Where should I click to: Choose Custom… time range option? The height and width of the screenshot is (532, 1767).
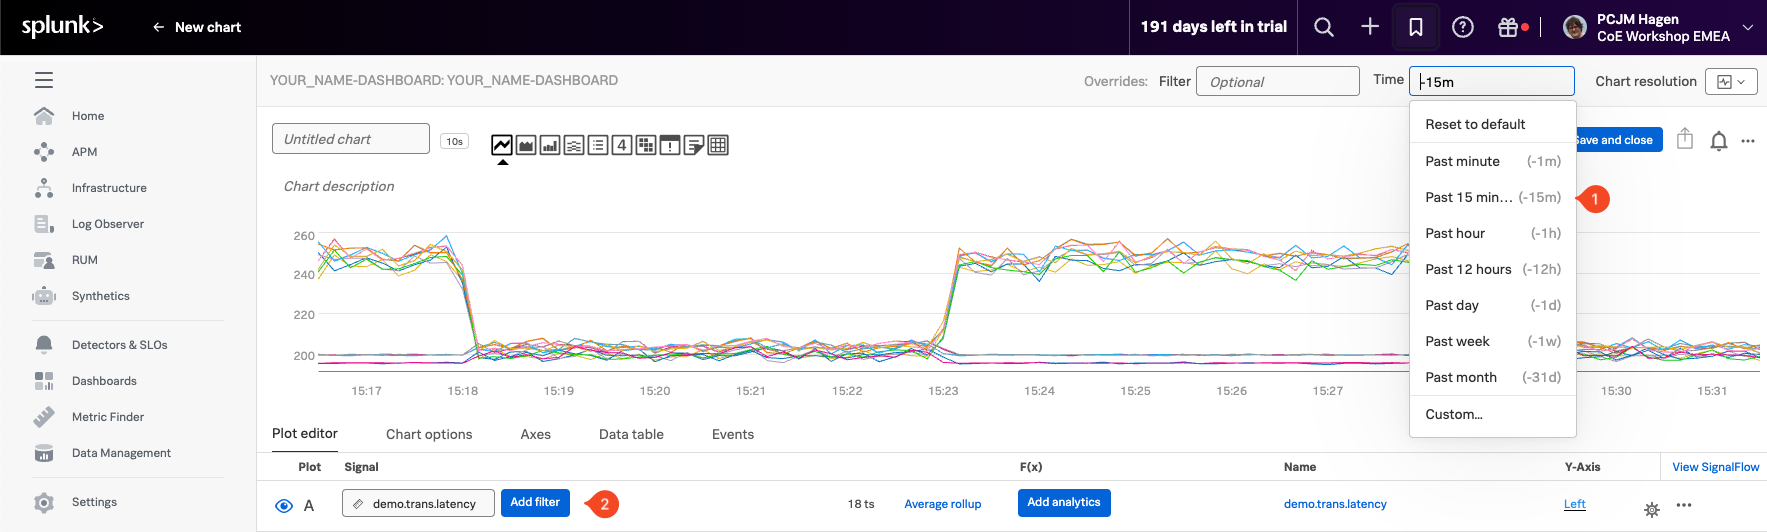pyautogui.click(x=1454, y=414)
